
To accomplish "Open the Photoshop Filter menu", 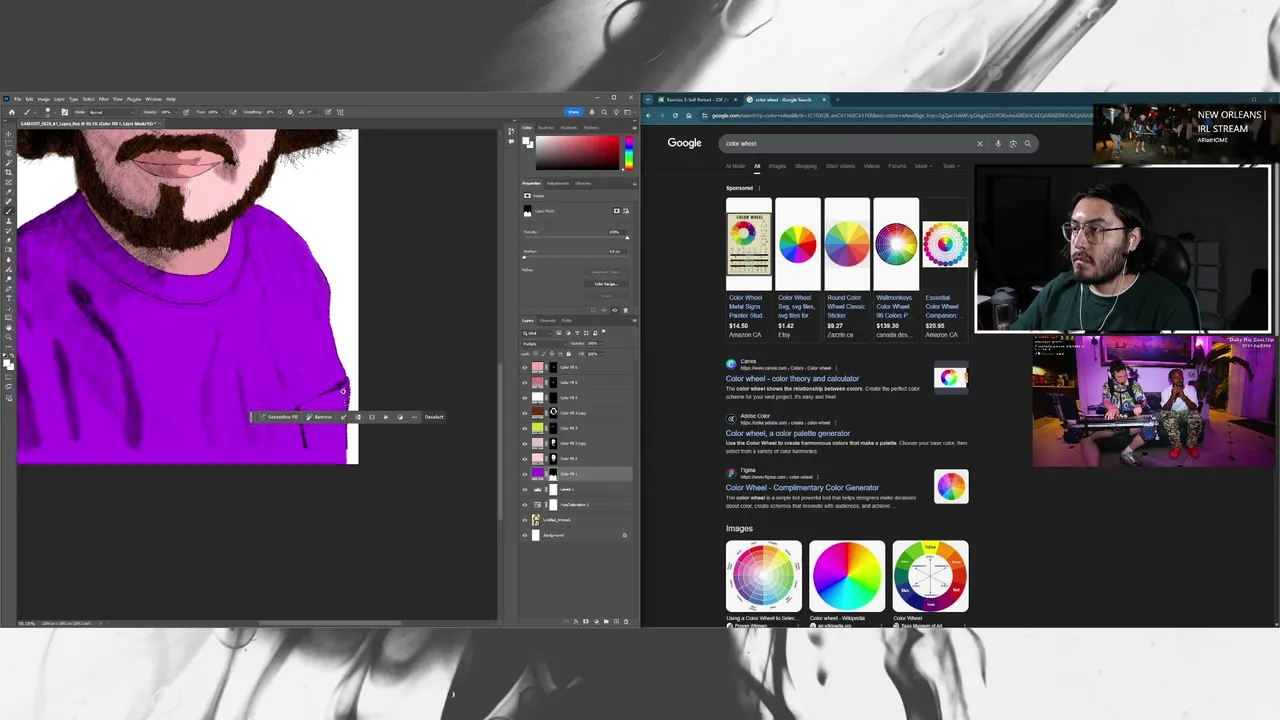I will (103, 99).
